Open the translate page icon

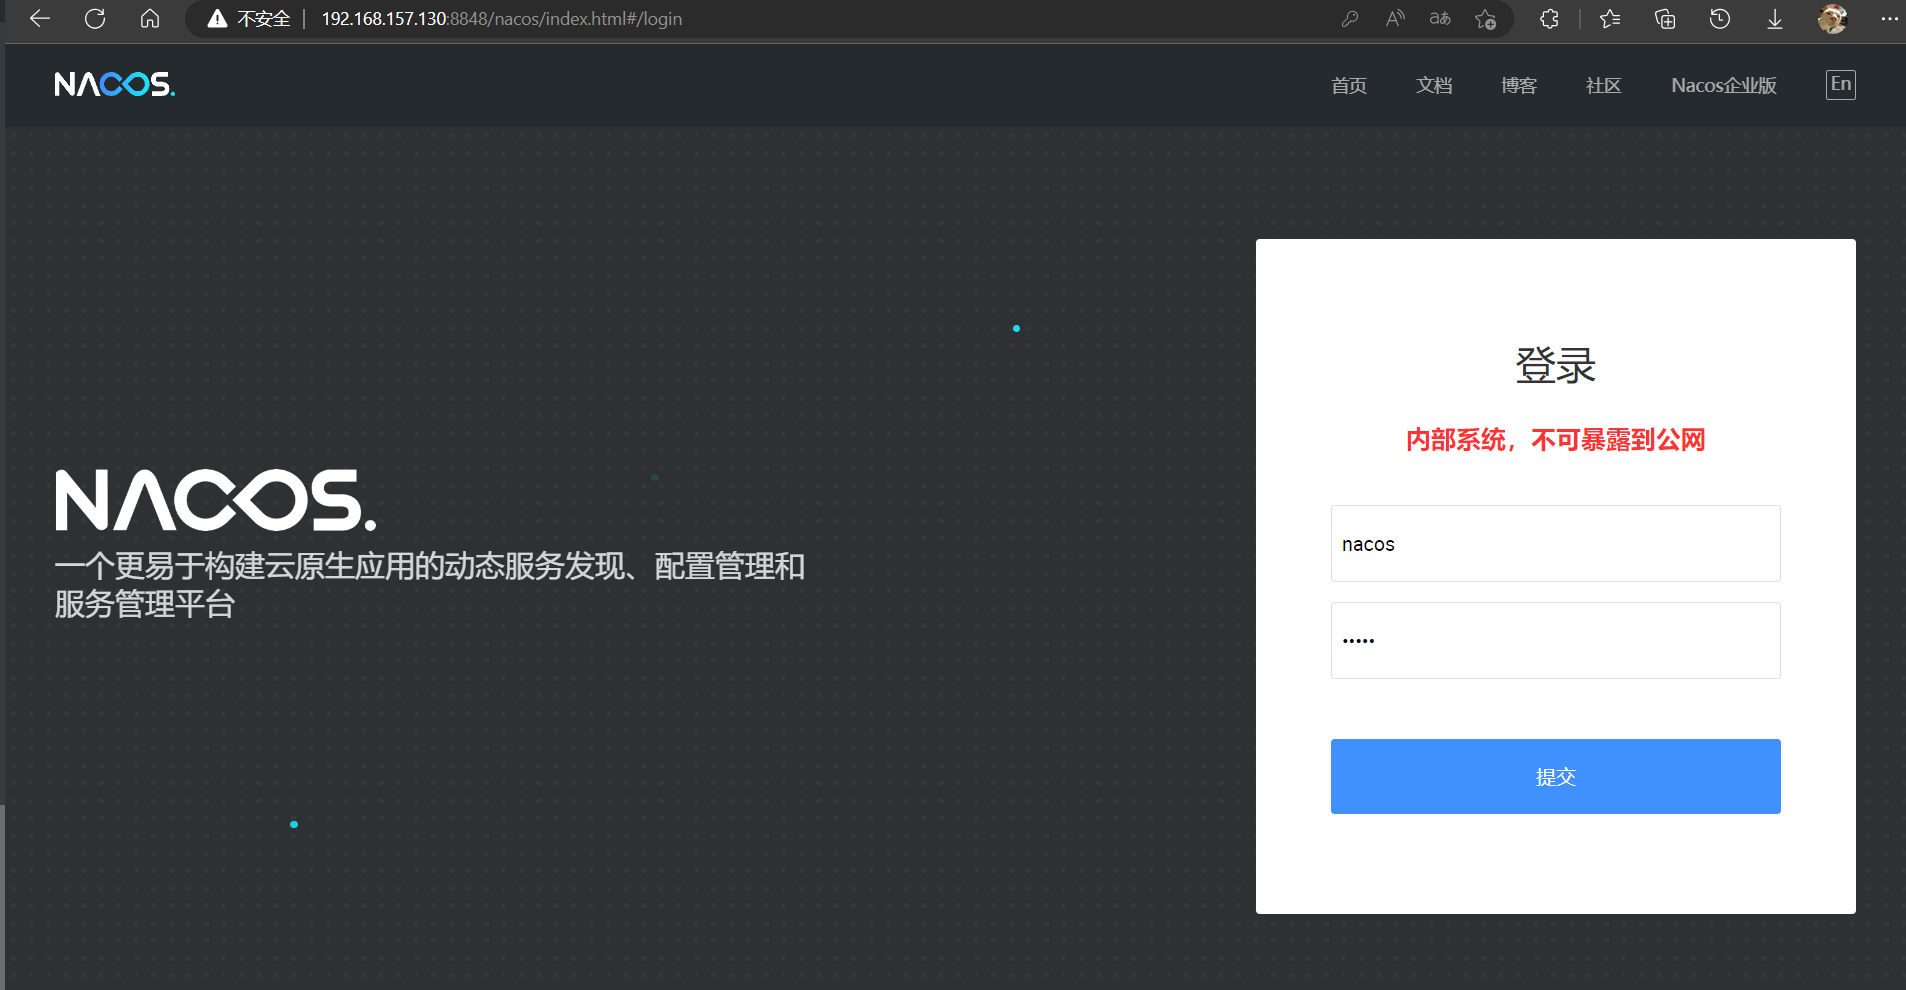click(x=1440, y=19)
